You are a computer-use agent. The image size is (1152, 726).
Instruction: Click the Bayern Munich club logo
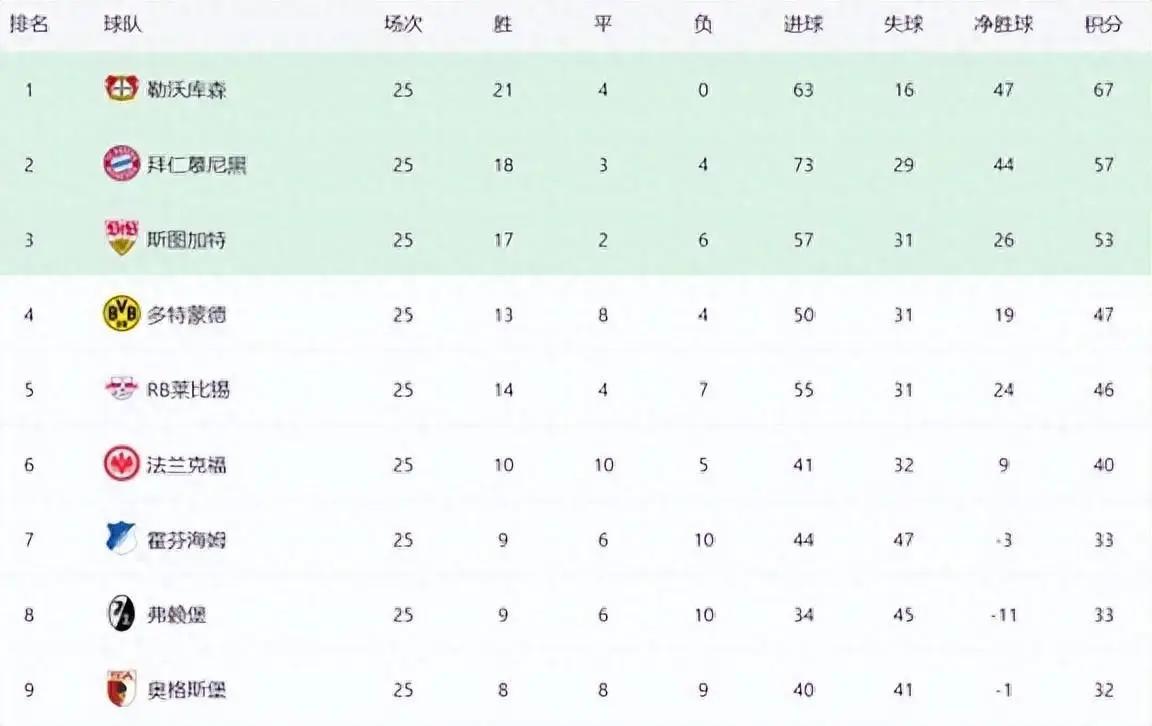[x=121, y=163]
